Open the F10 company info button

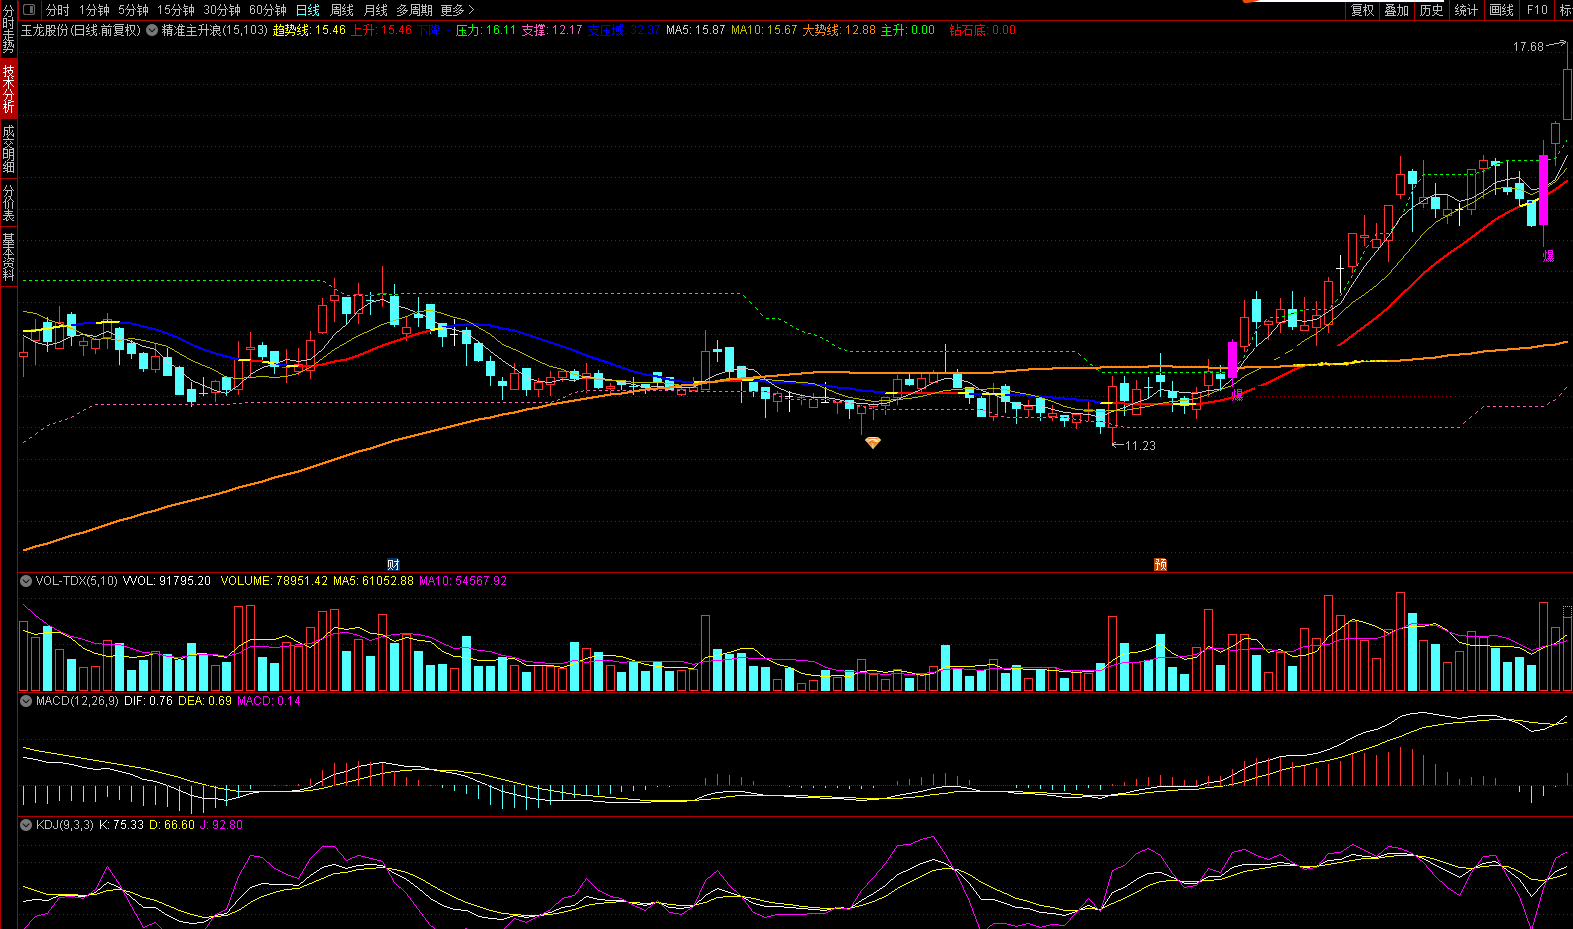coord(1537,10)
